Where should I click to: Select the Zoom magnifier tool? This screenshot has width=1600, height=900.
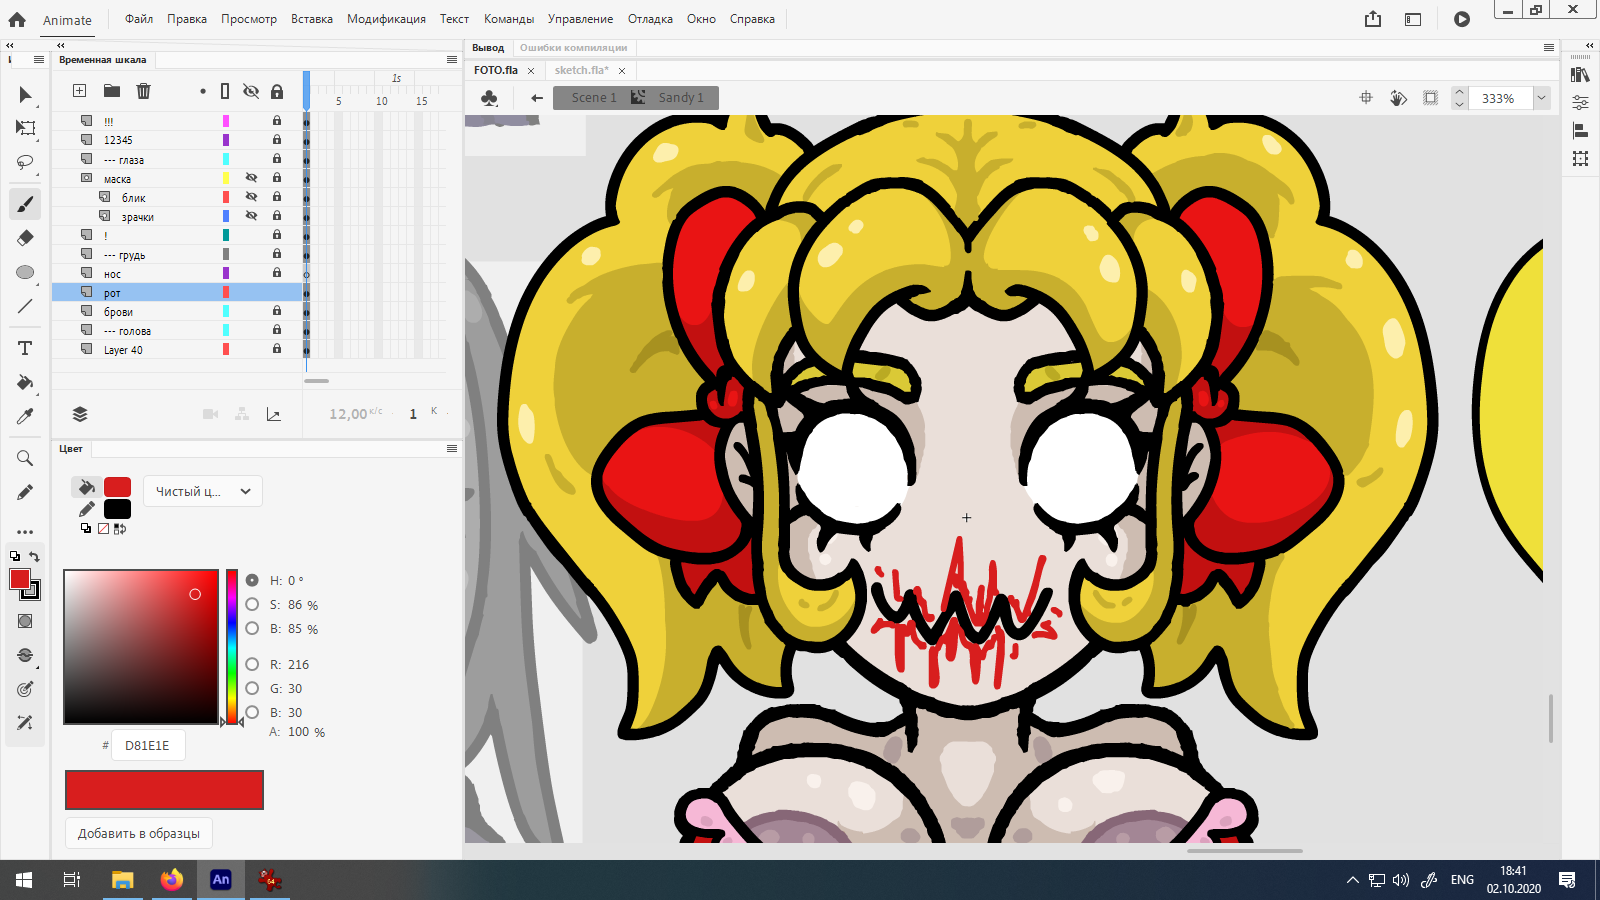click(x=25, y=458)
